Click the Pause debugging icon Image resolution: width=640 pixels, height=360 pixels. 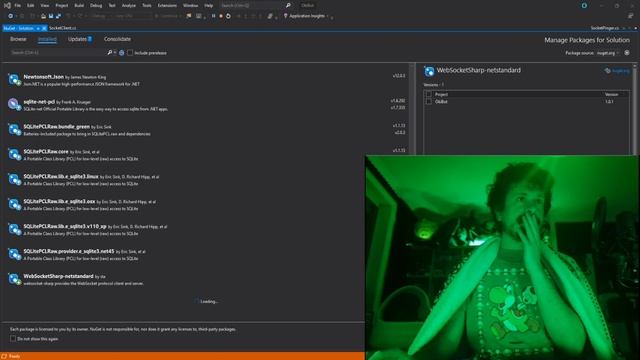213,16
